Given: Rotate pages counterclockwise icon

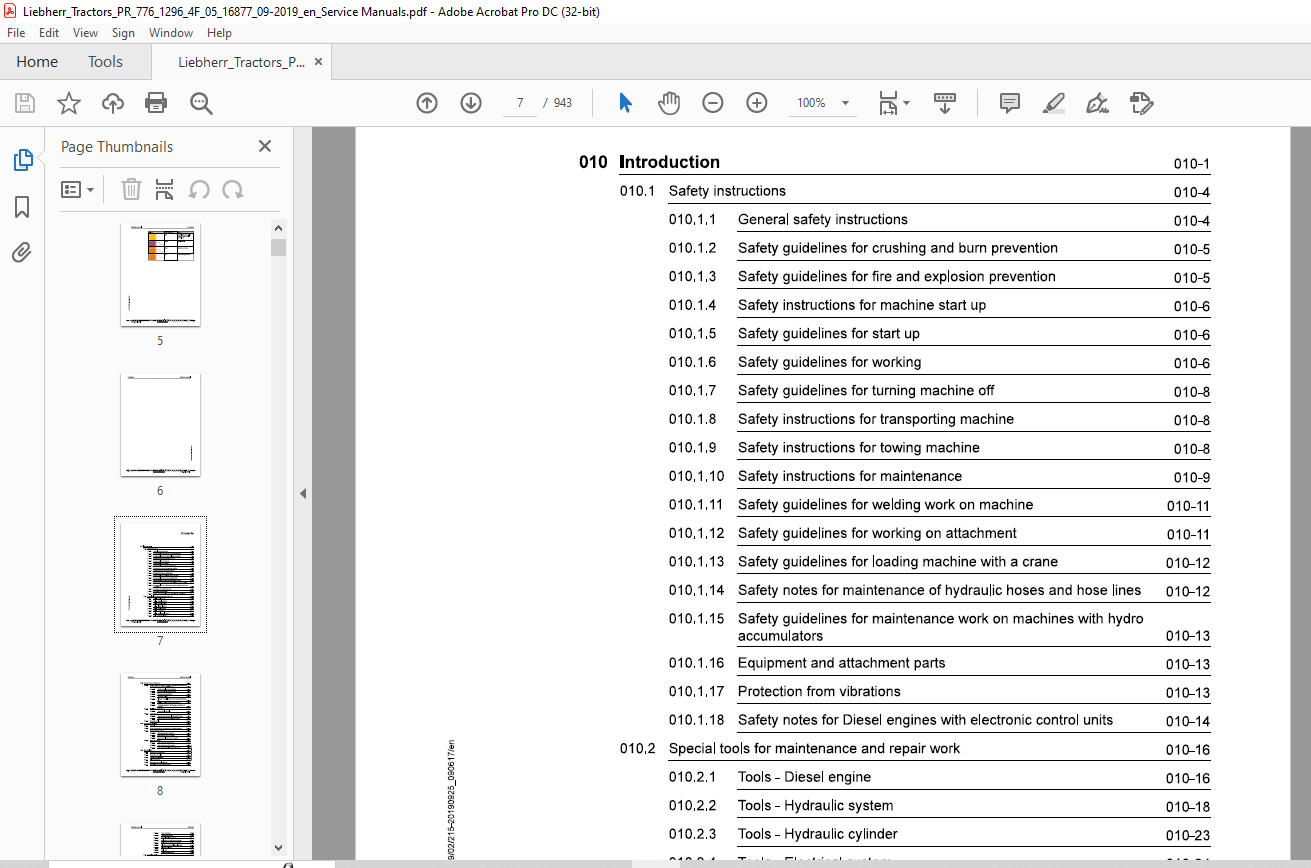Looking at the screenshot, I should click(x=199, y=189).
